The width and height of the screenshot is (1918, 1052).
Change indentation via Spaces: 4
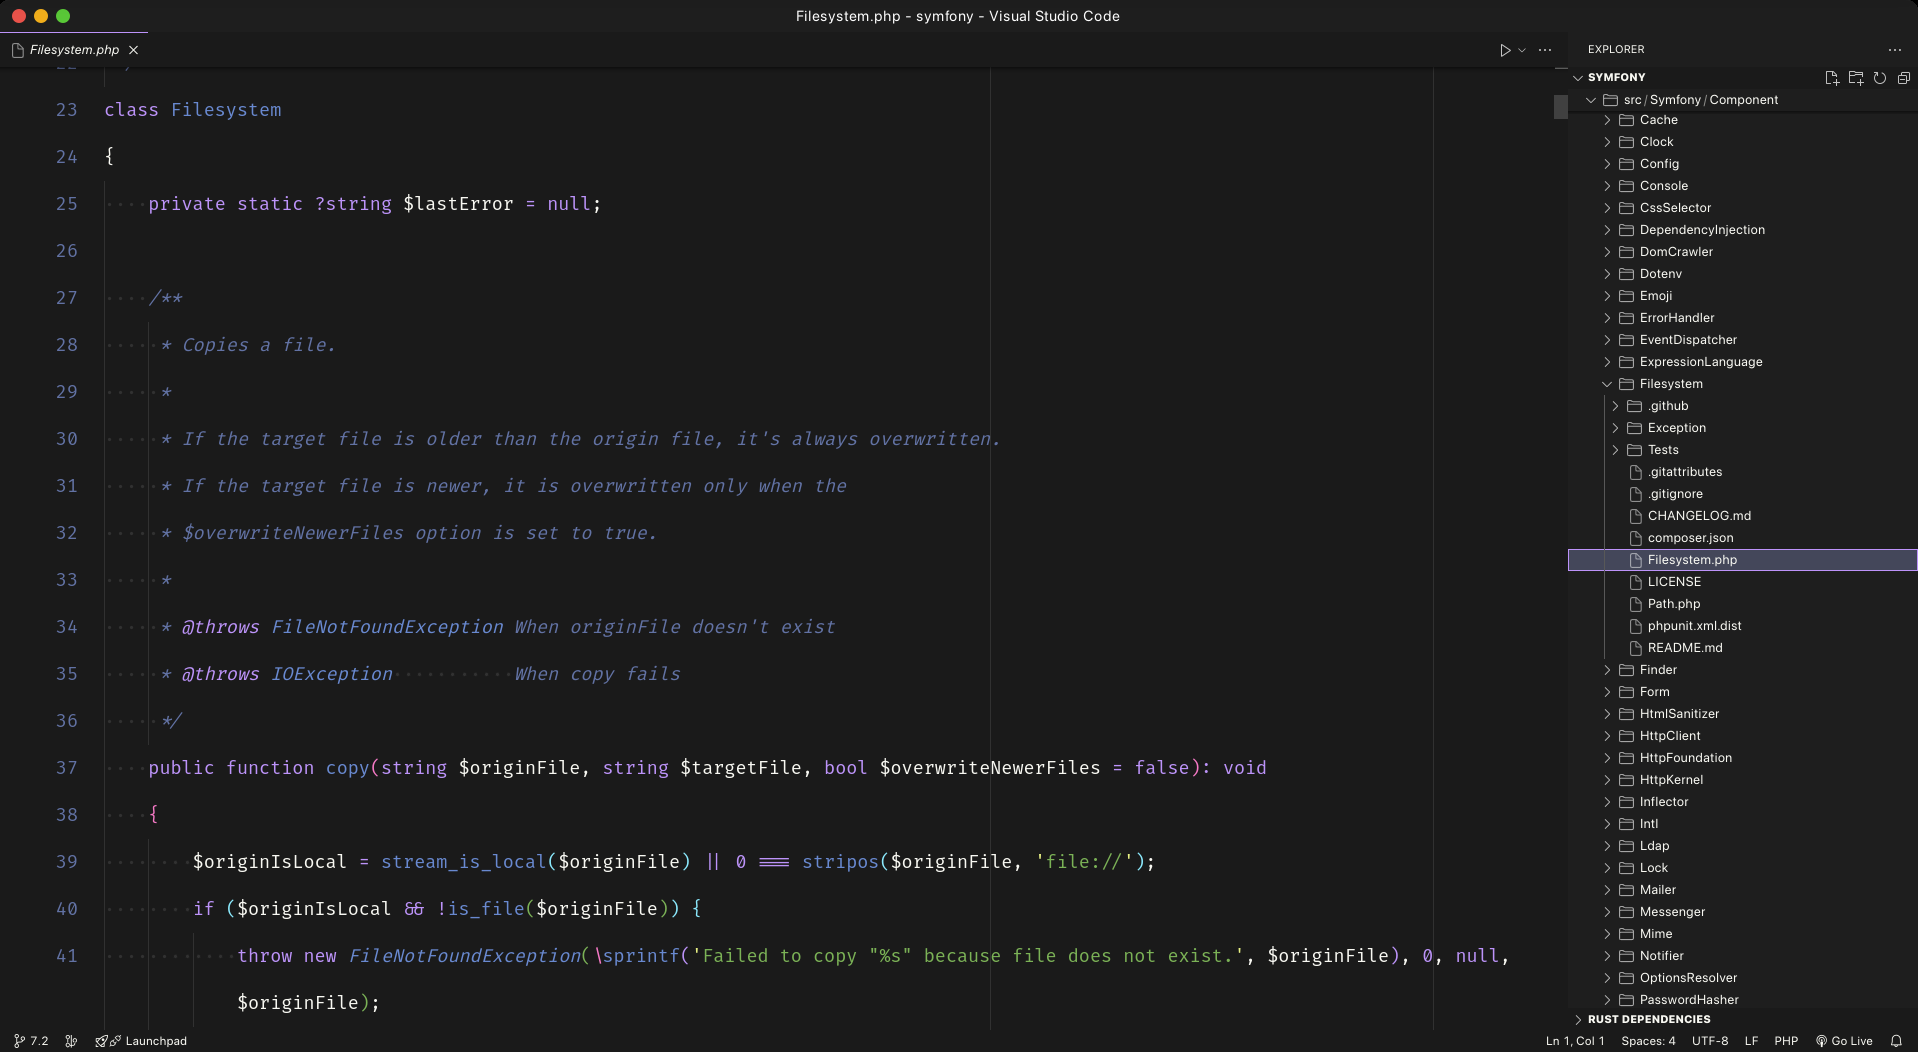click(x=1648, y=1041)
